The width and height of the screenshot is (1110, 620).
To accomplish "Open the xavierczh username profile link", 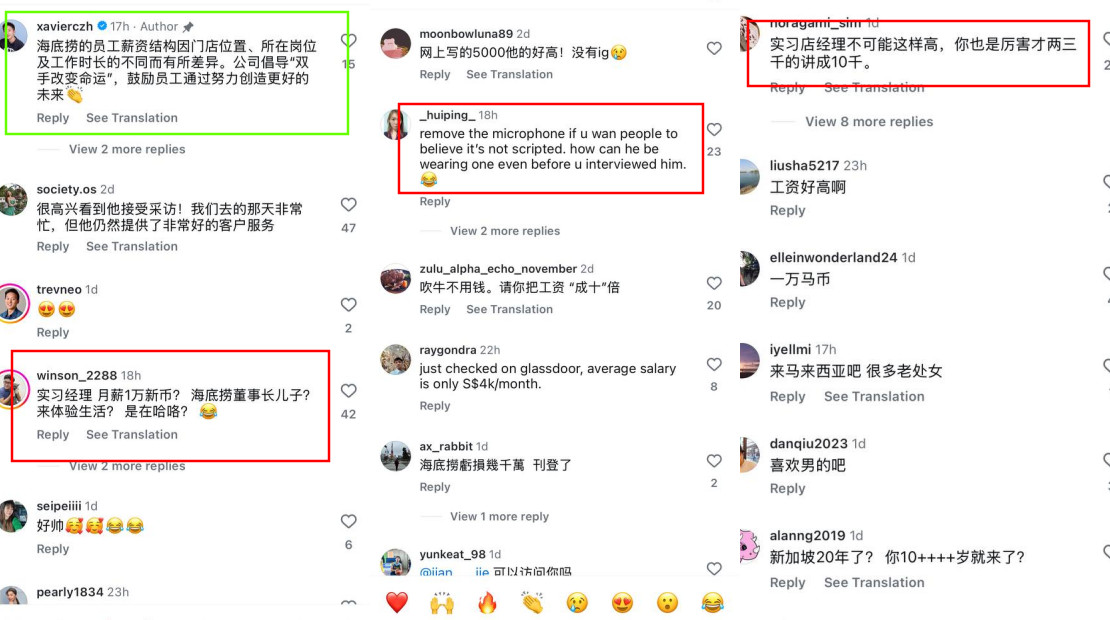I will (64, 26).
